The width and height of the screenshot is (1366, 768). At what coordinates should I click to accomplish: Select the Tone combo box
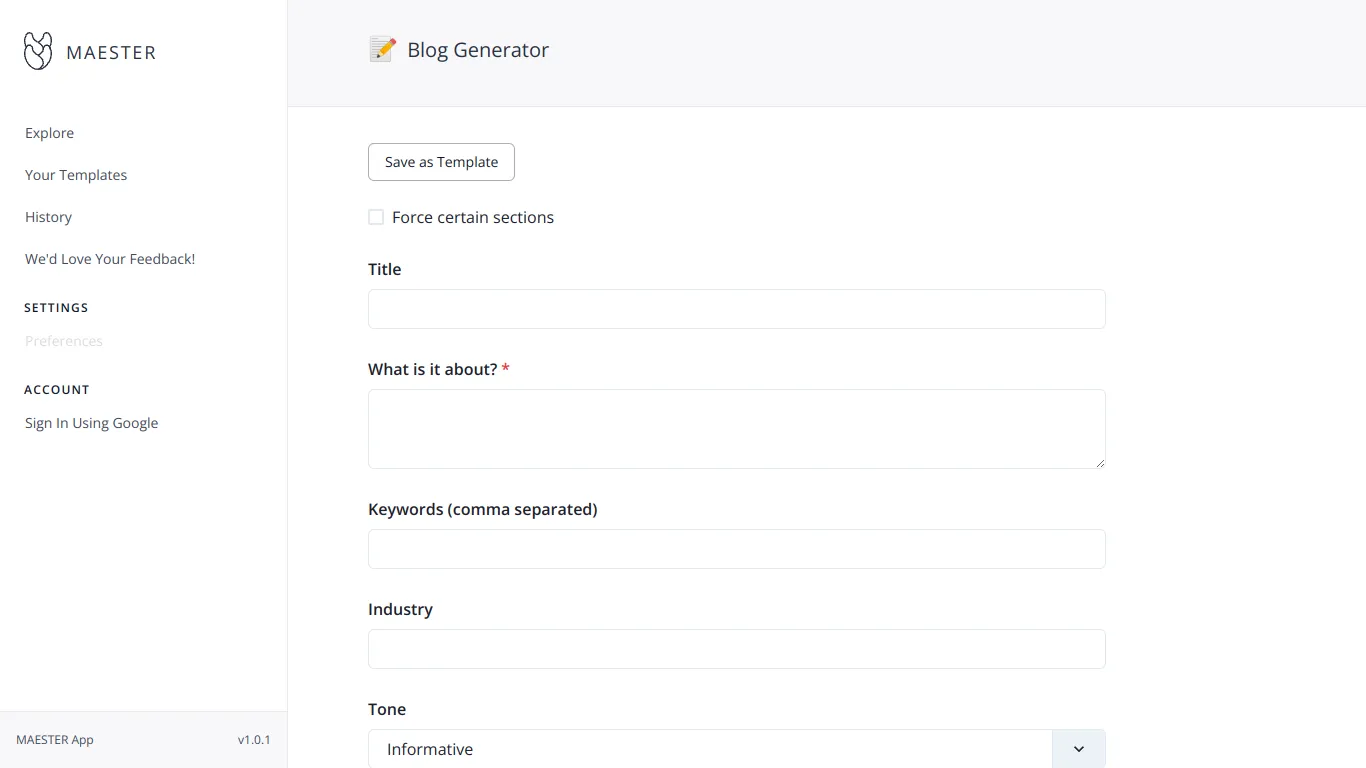(x=710, y=748)
